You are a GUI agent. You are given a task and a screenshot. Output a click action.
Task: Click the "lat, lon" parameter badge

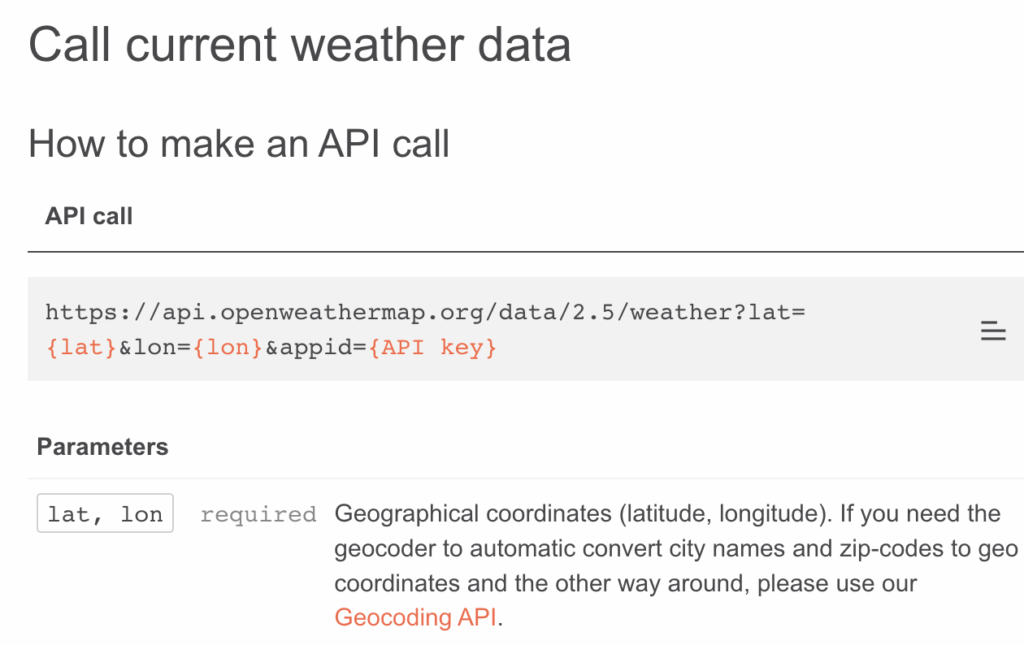tap(105, 514)
